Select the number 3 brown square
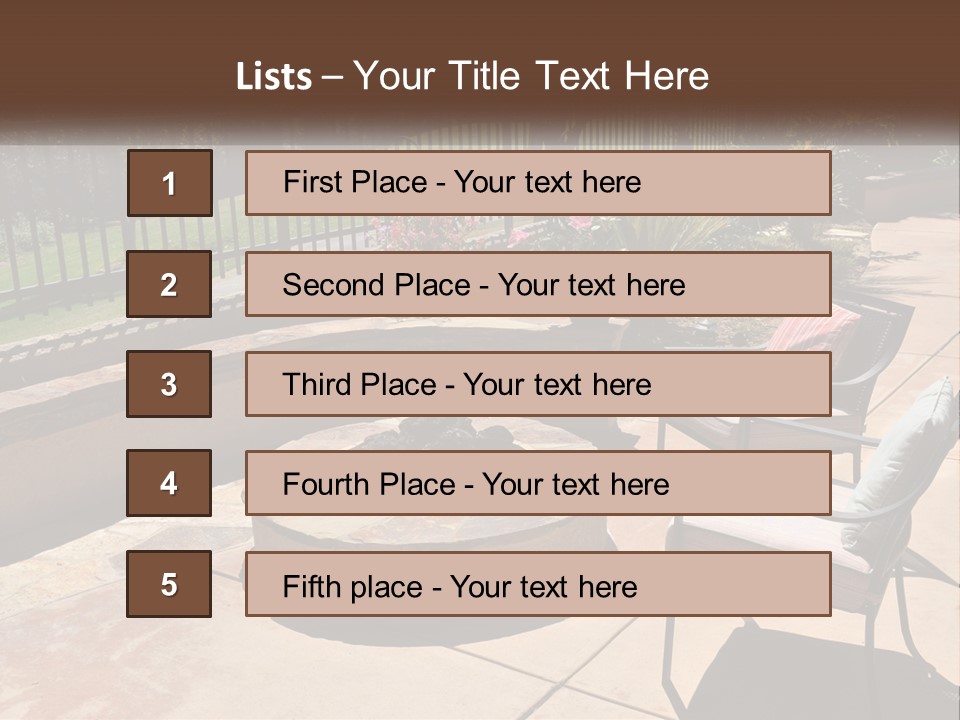Image resolution: width=960 pixels, height=720 pixels. (169, 384)
